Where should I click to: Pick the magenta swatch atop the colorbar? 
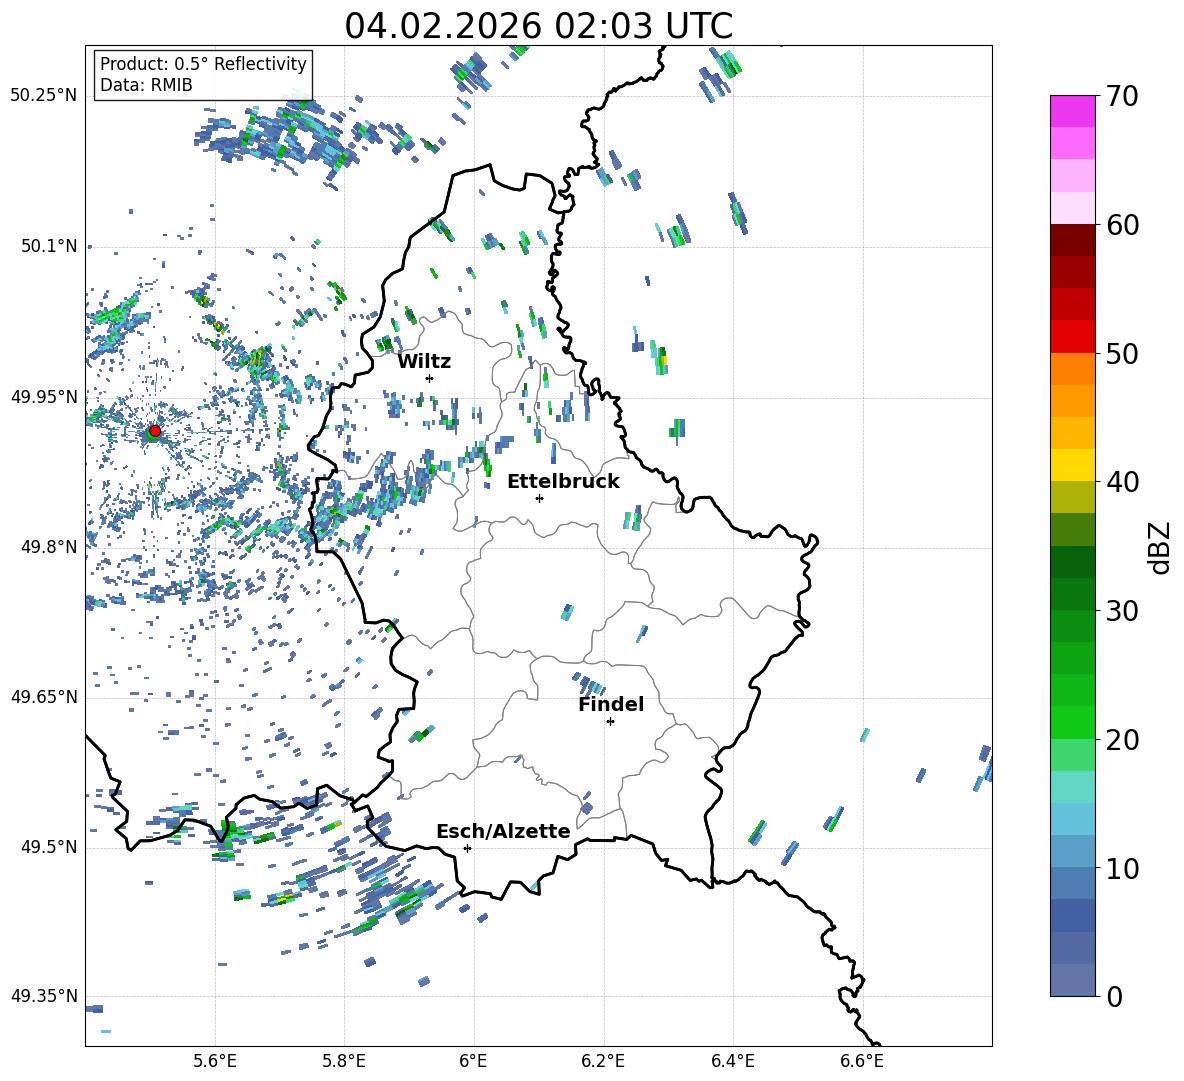click(x=1073, y=111)
